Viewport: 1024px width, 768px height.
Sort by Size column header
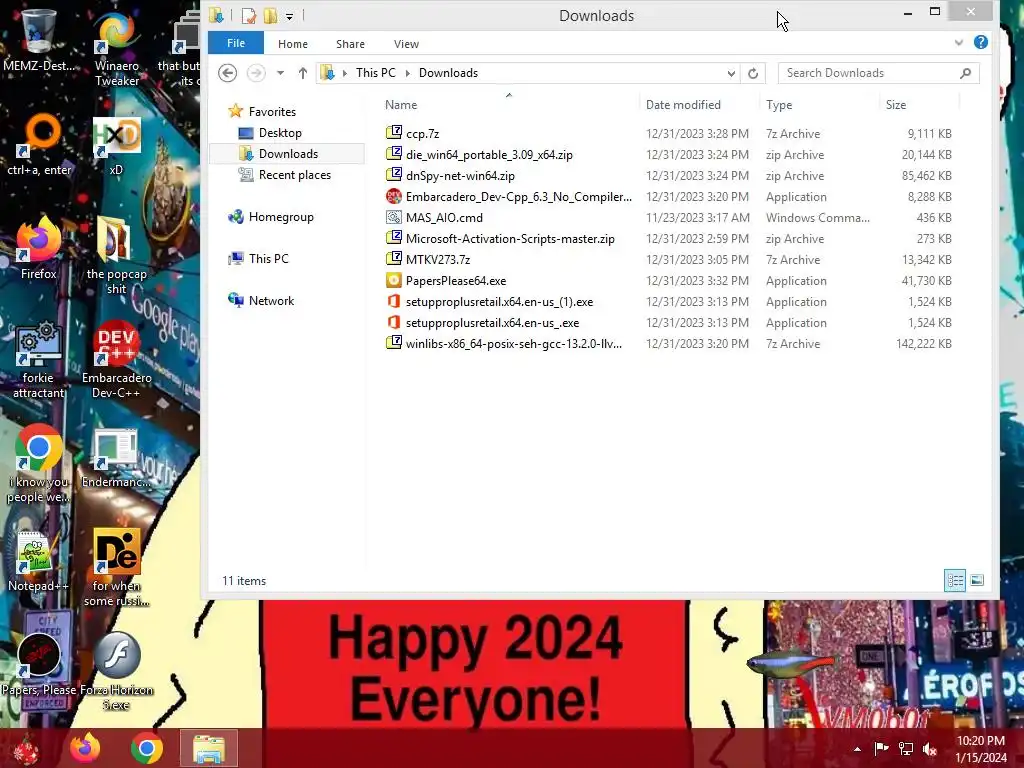coord(895,104)
